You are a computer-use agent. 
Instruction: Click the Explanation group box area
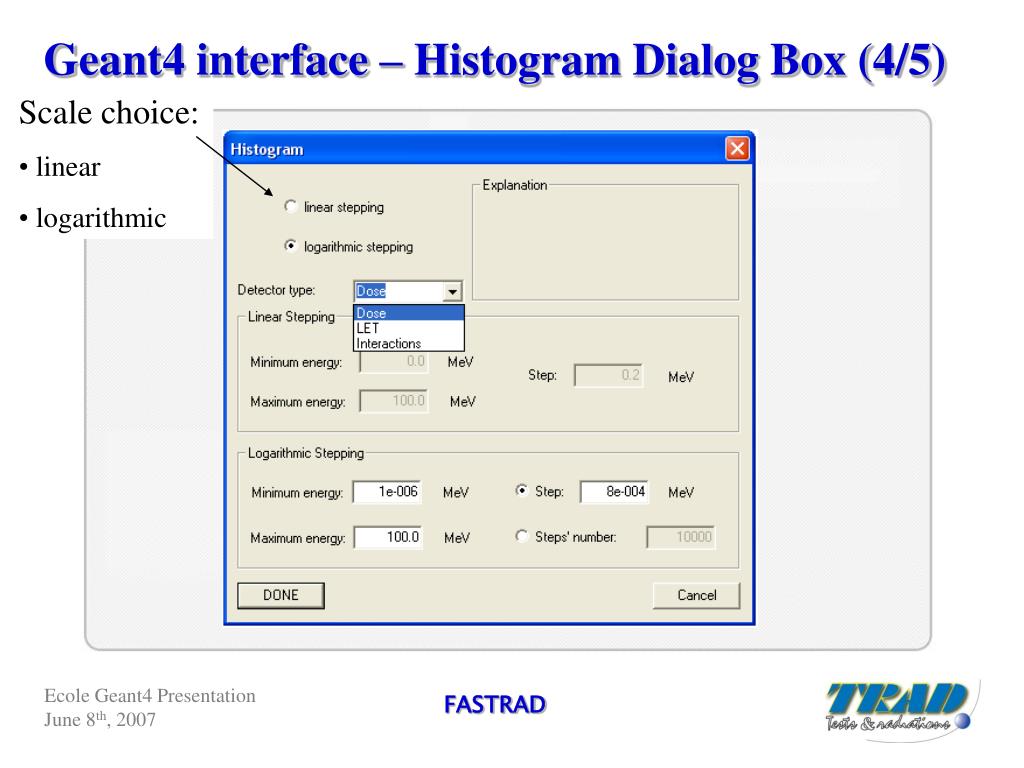605,242
